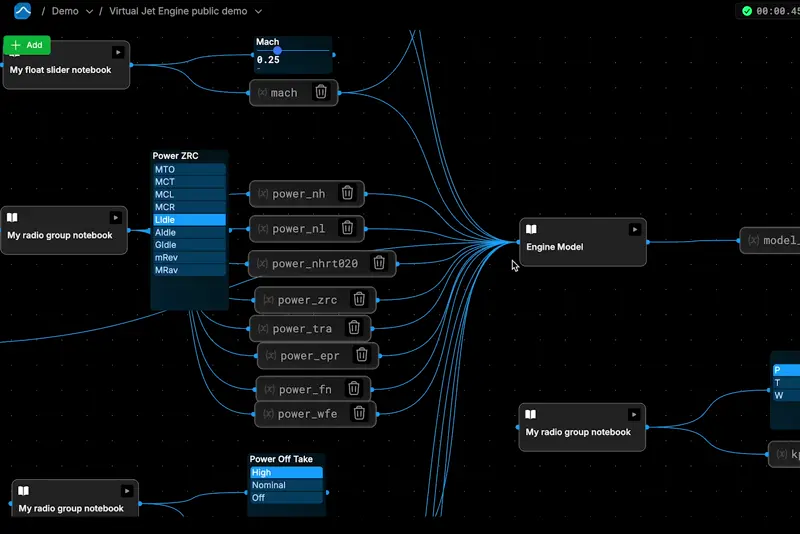Select mRev option
This screenshot has width=800, height=534.
pyautogui.click(x=189, y=258)
